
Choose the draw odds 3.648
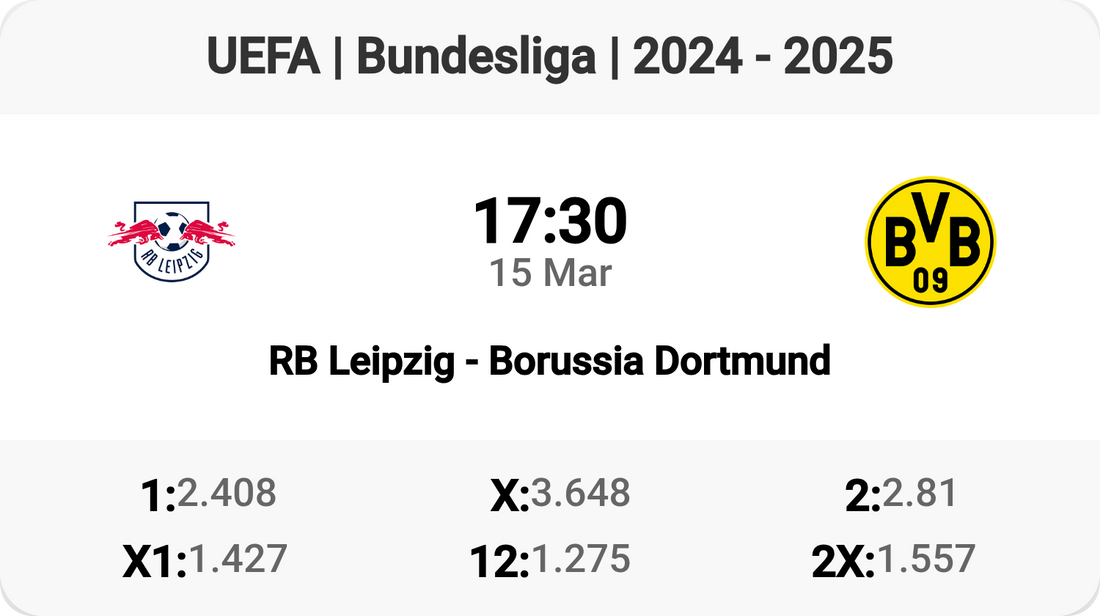pos(581,493)
